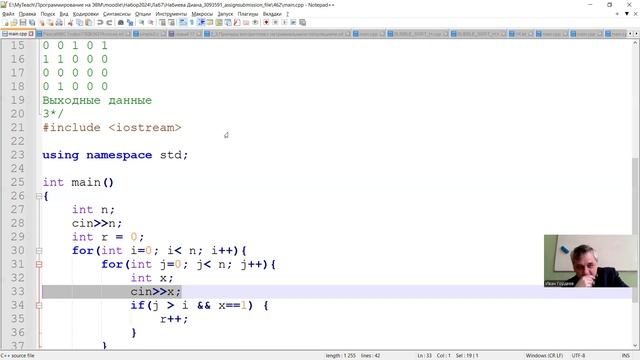This screenshot has width=640, height=360.
Task: Create a new file with toolbar icon
Action: 5,22
